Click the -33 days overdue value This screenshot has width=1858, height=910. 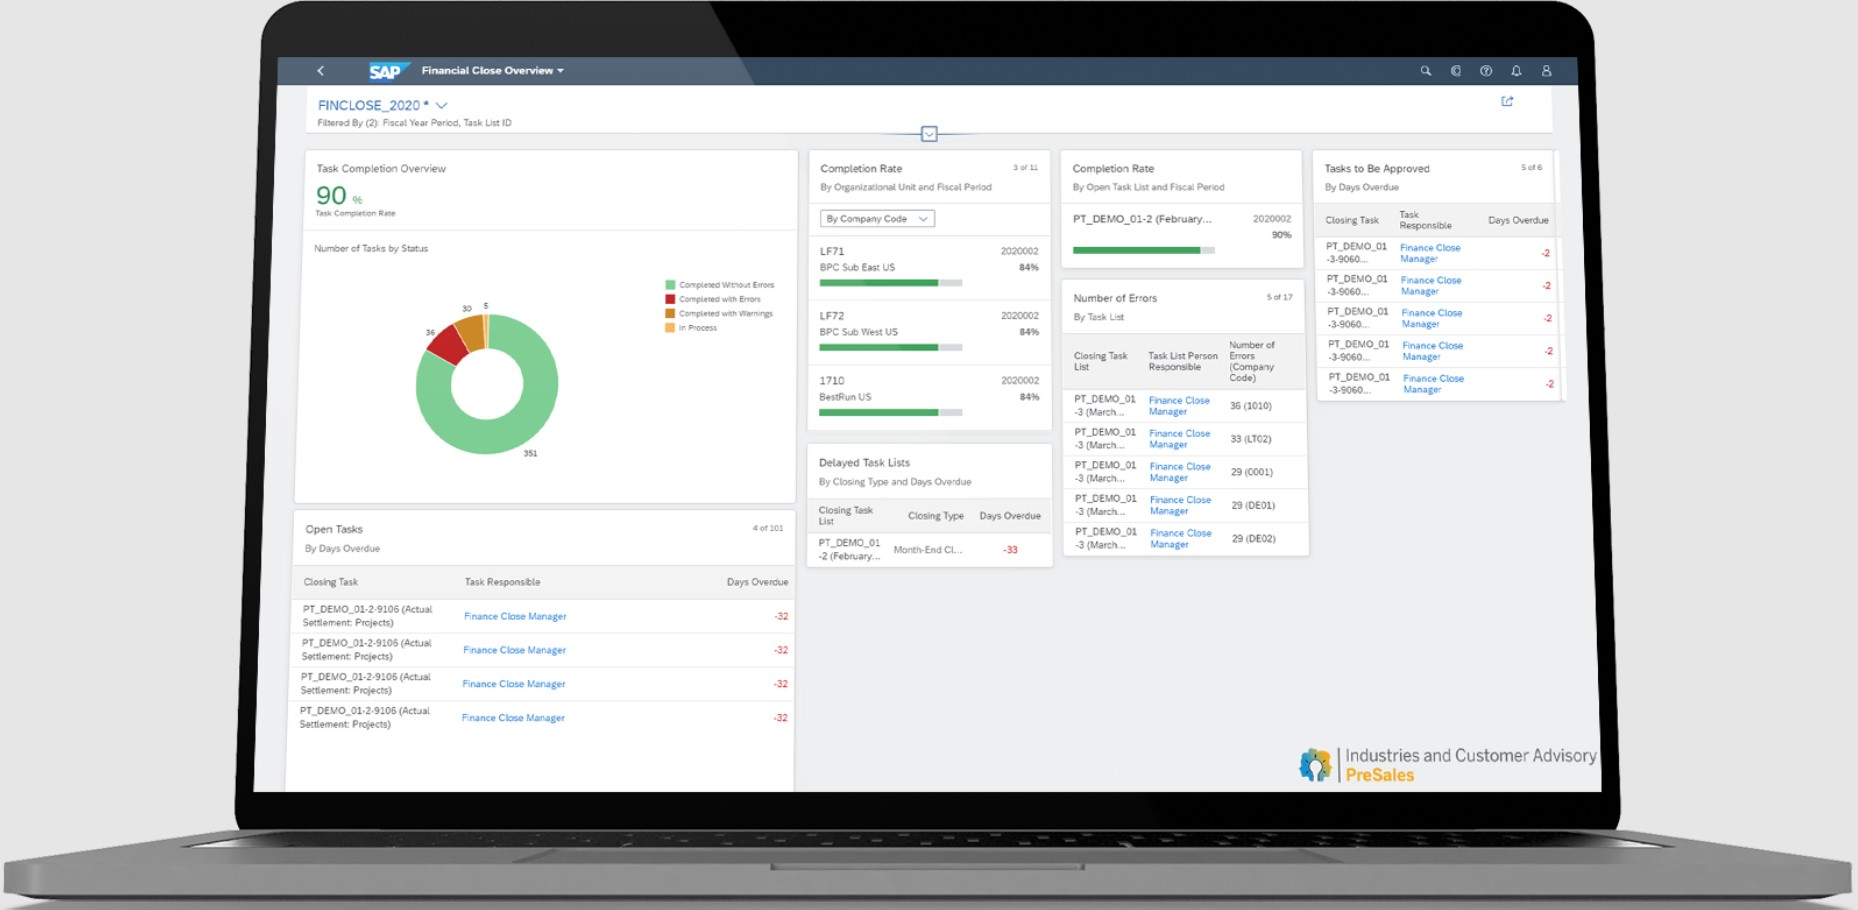click(1010, 550)
